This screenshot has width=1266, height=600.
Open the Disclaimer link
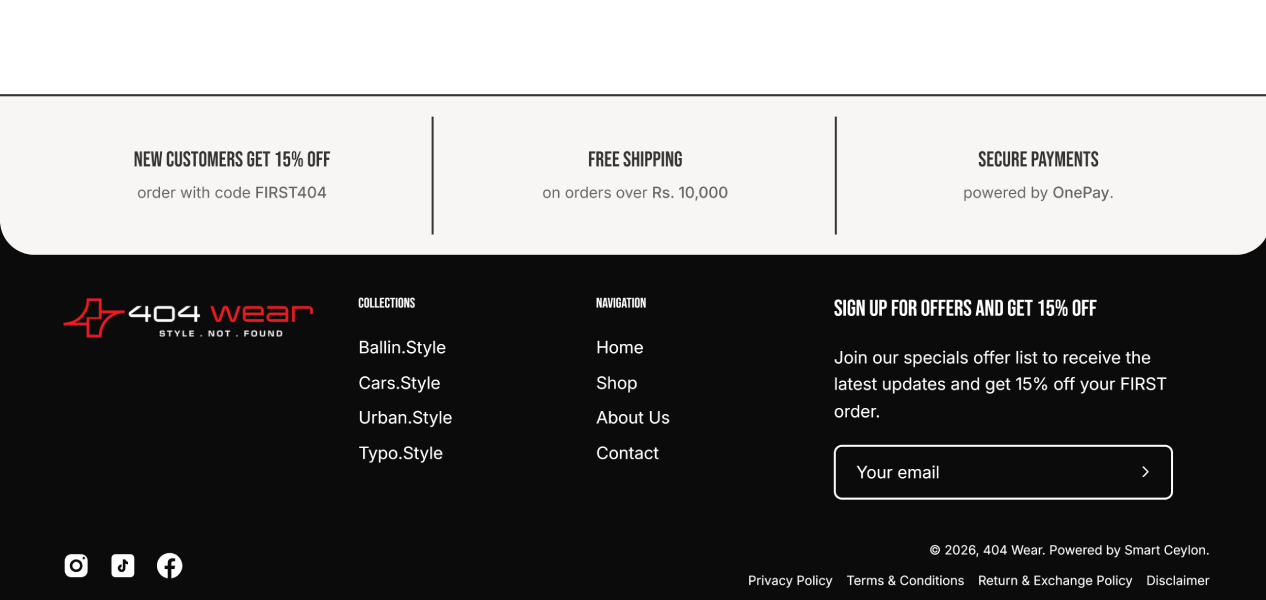[1177, 581]
